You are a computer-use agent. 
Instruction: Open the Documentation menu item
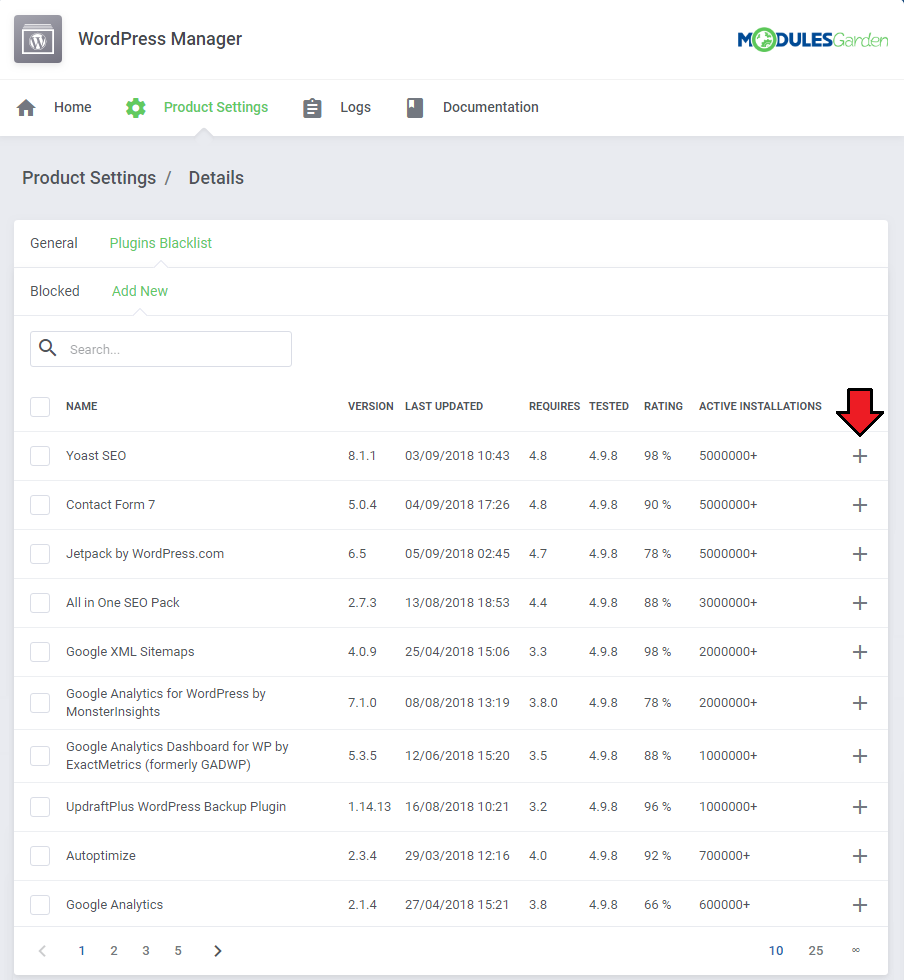click(491, 108)
